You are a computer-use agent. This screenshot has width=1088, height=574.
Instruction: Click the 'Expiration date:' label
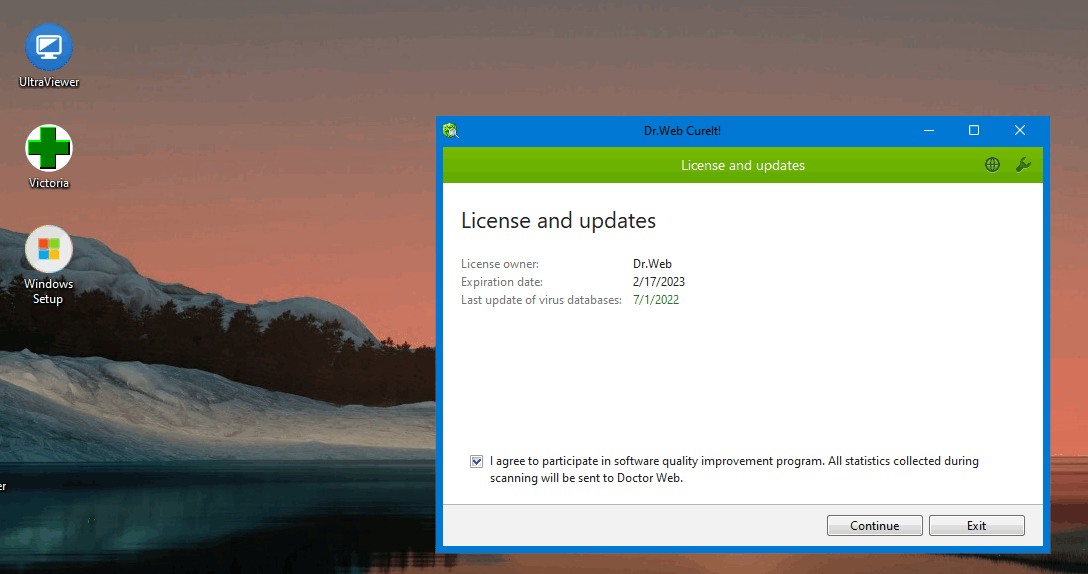[502, 282]
